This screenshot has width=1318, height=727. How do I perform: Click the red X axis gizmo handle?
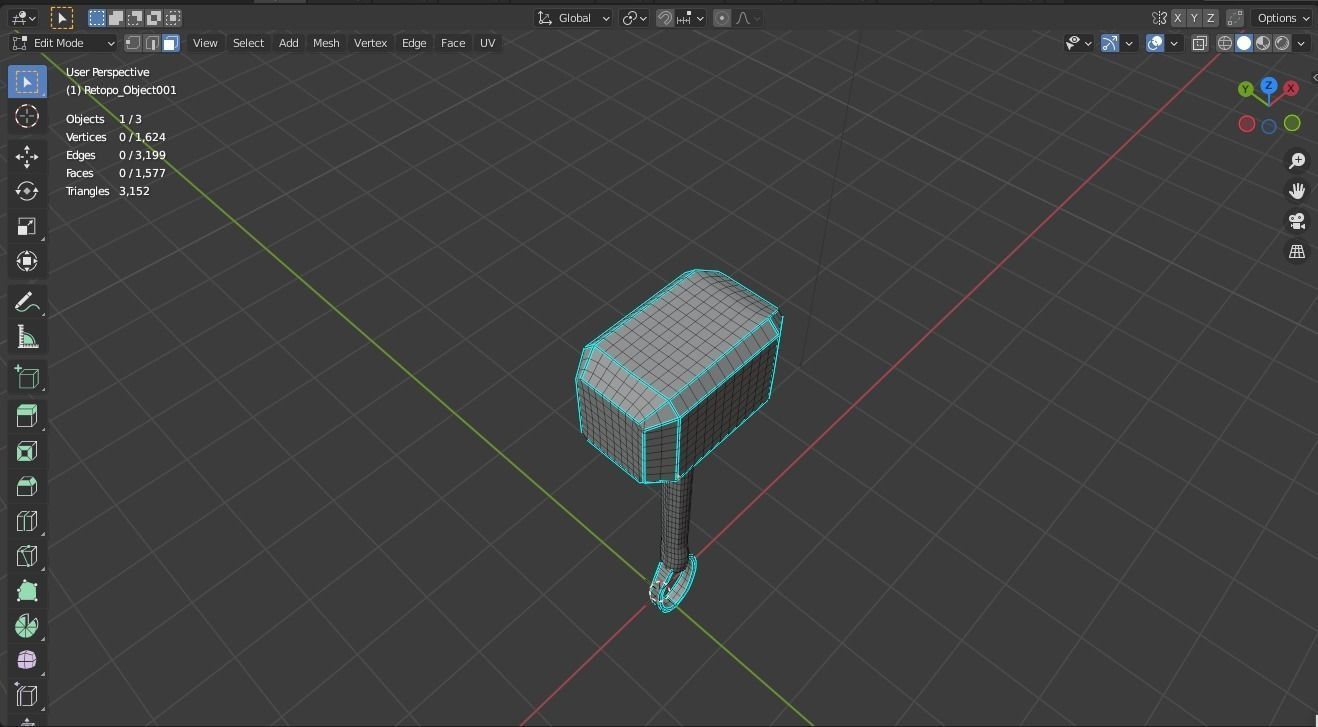point(1291,88)
